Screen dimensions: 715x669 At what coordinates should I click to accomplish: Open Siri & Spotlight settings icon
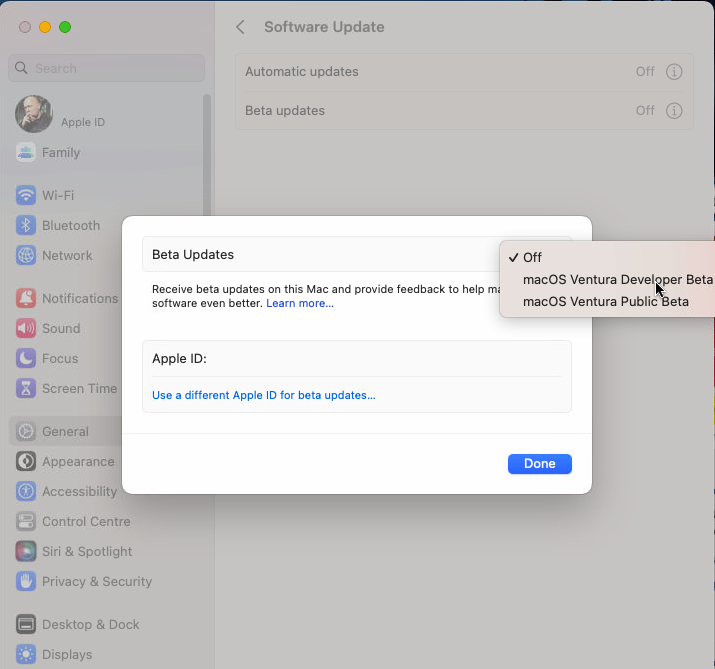click(x=26, y=551)
